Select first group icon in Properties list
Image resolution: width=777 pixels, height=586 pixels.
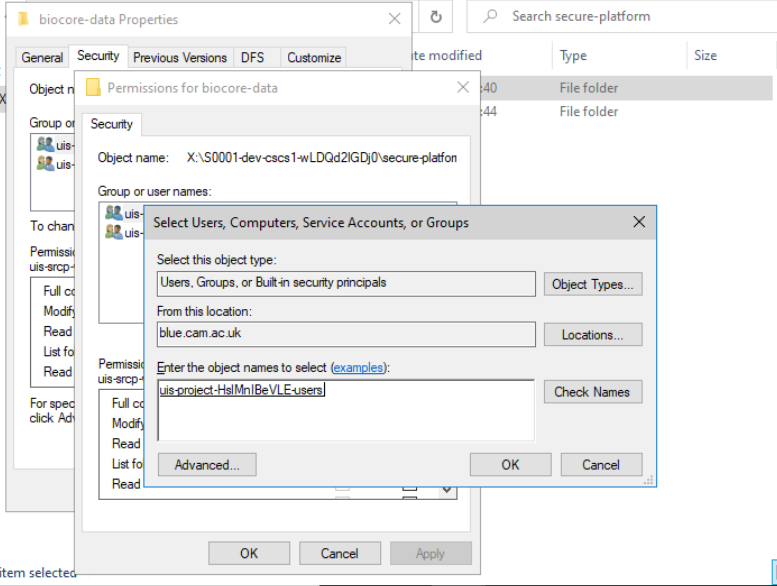coord(45,145)
